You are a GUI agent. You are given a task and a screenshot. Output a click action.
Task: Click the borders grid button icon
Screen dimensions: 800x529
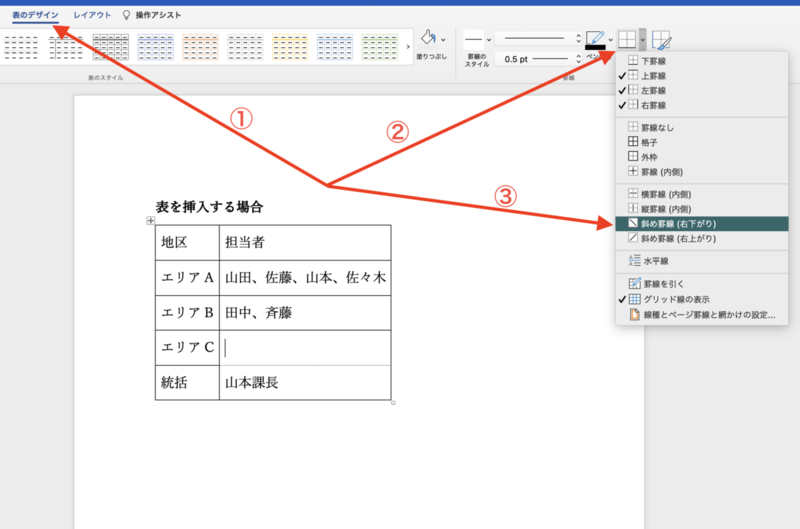[x=627, y=39]
